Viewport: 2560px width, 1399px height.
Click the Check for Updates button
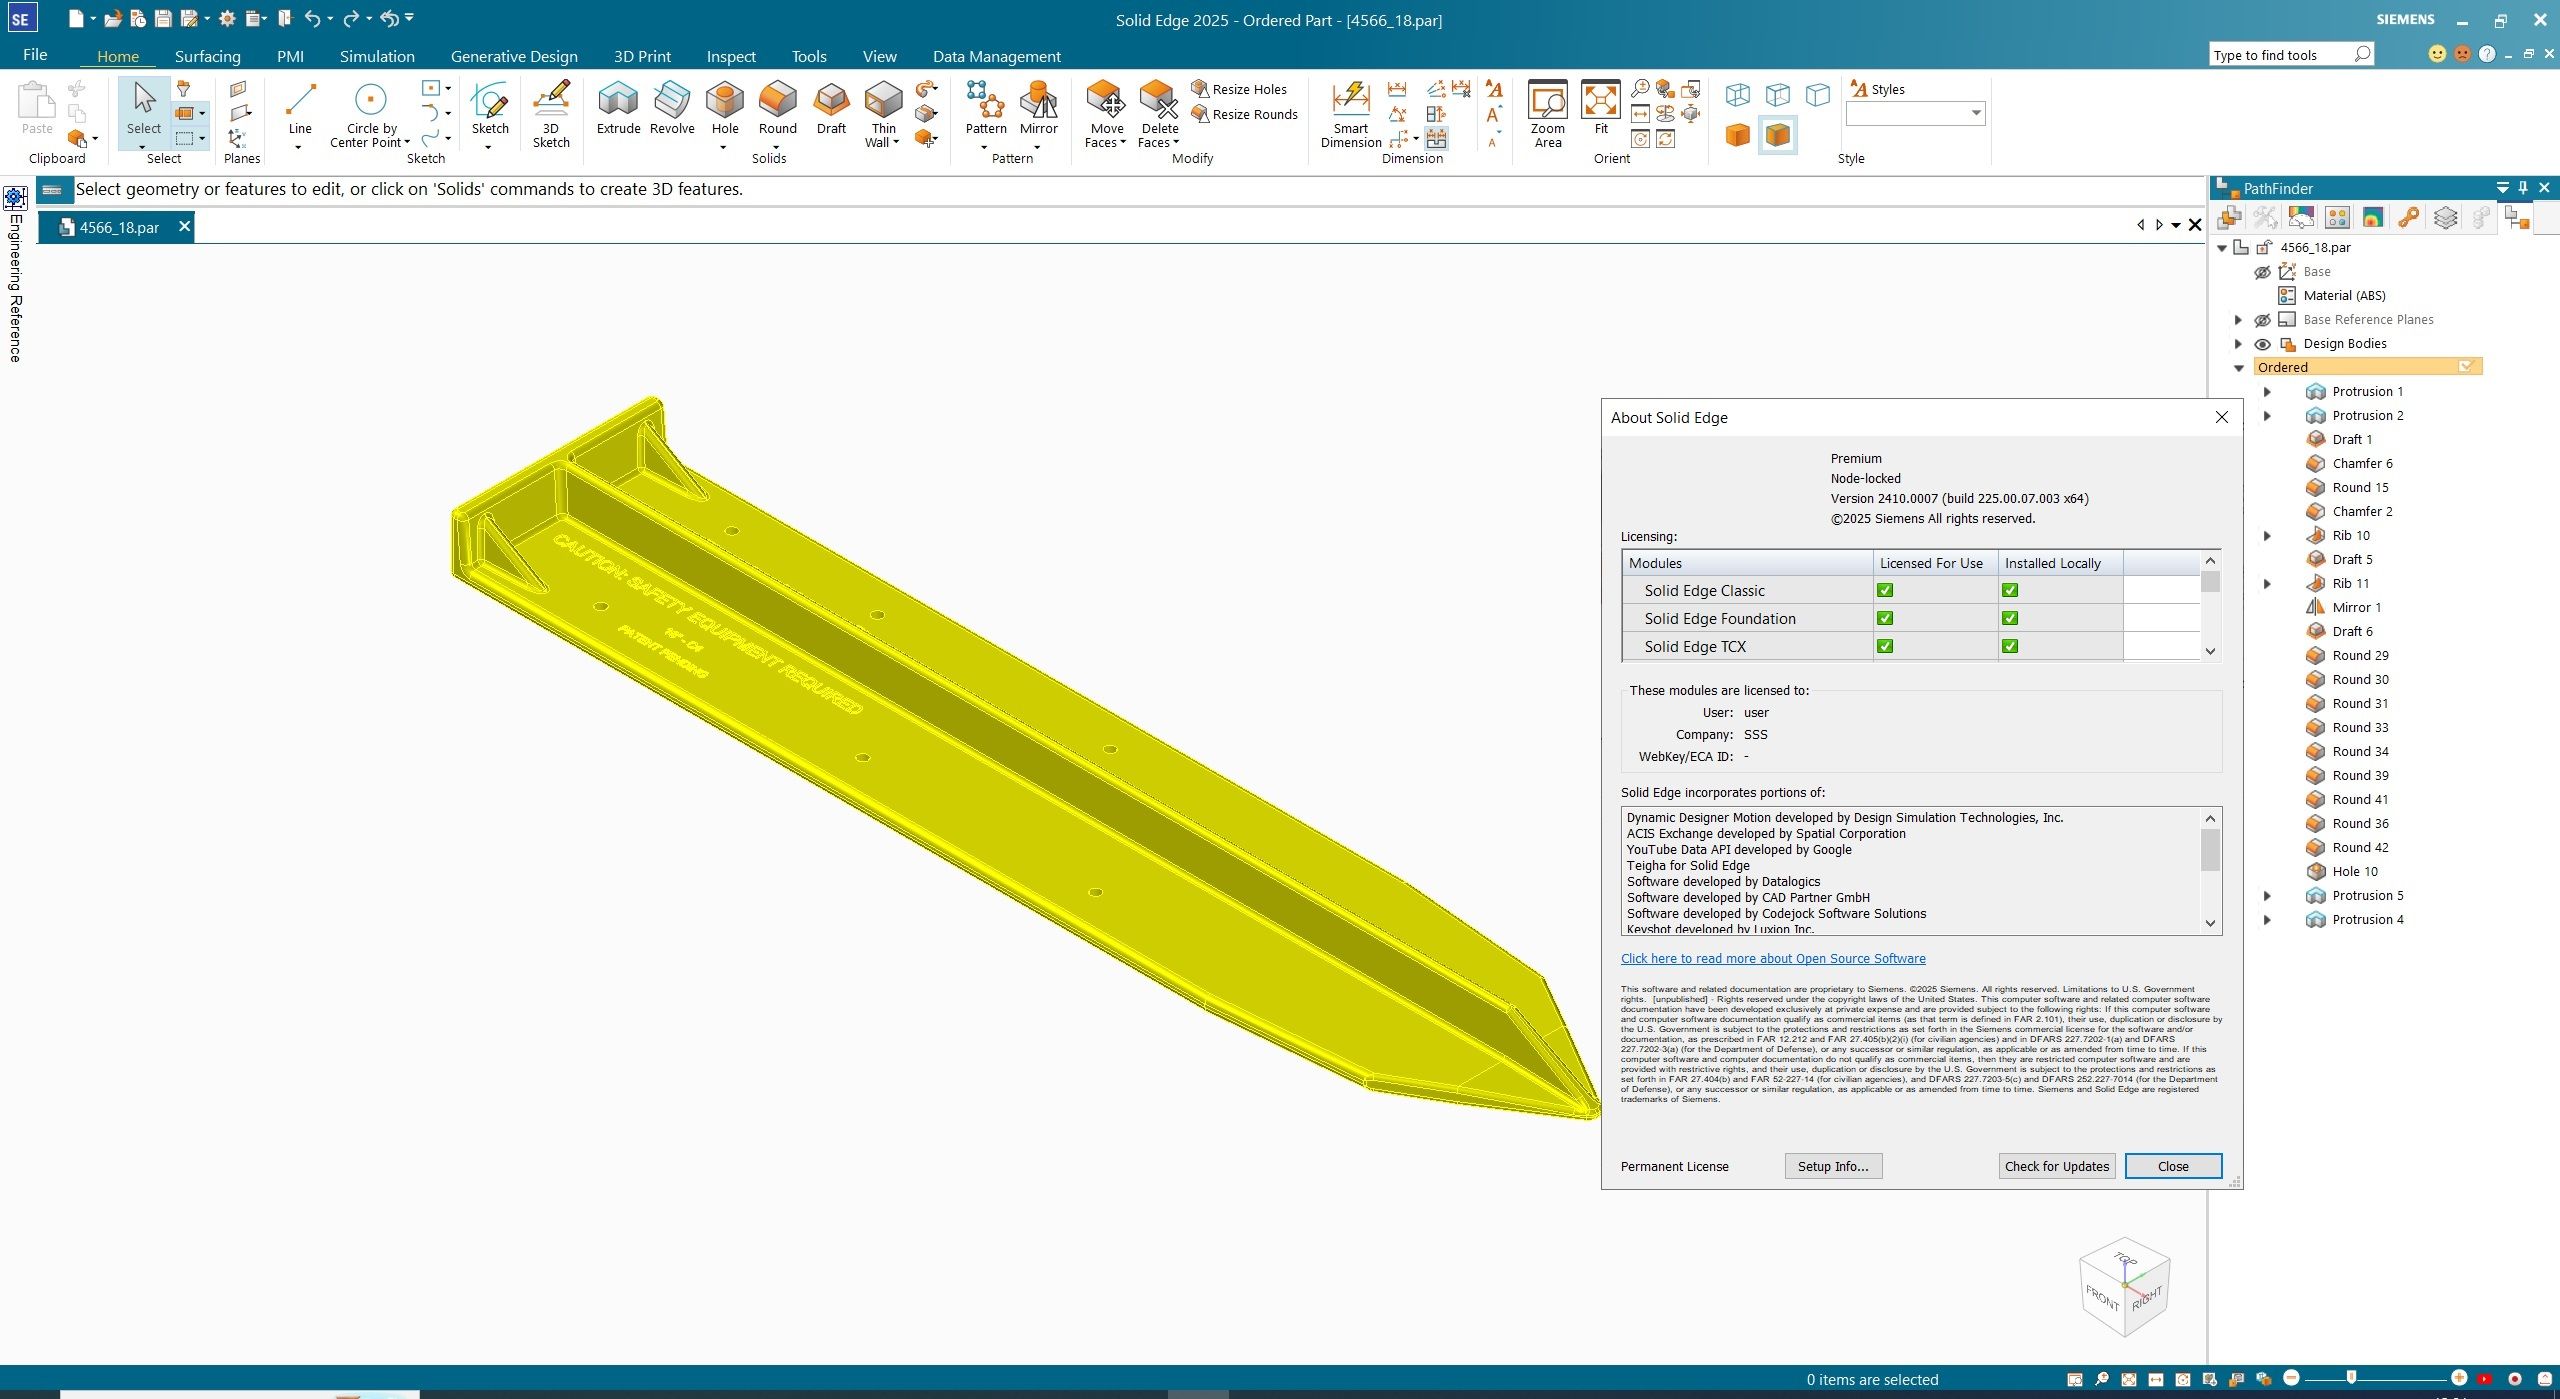2055,1166
